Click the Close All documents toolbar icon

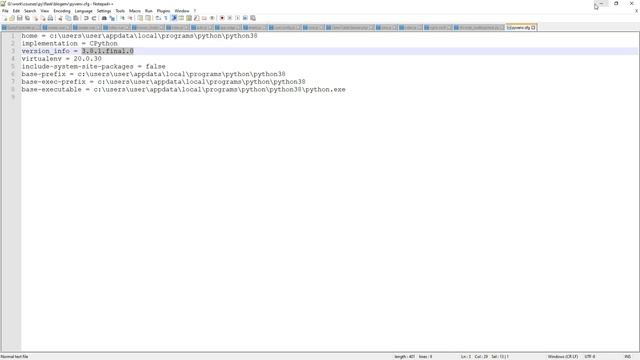pos(43,18)
